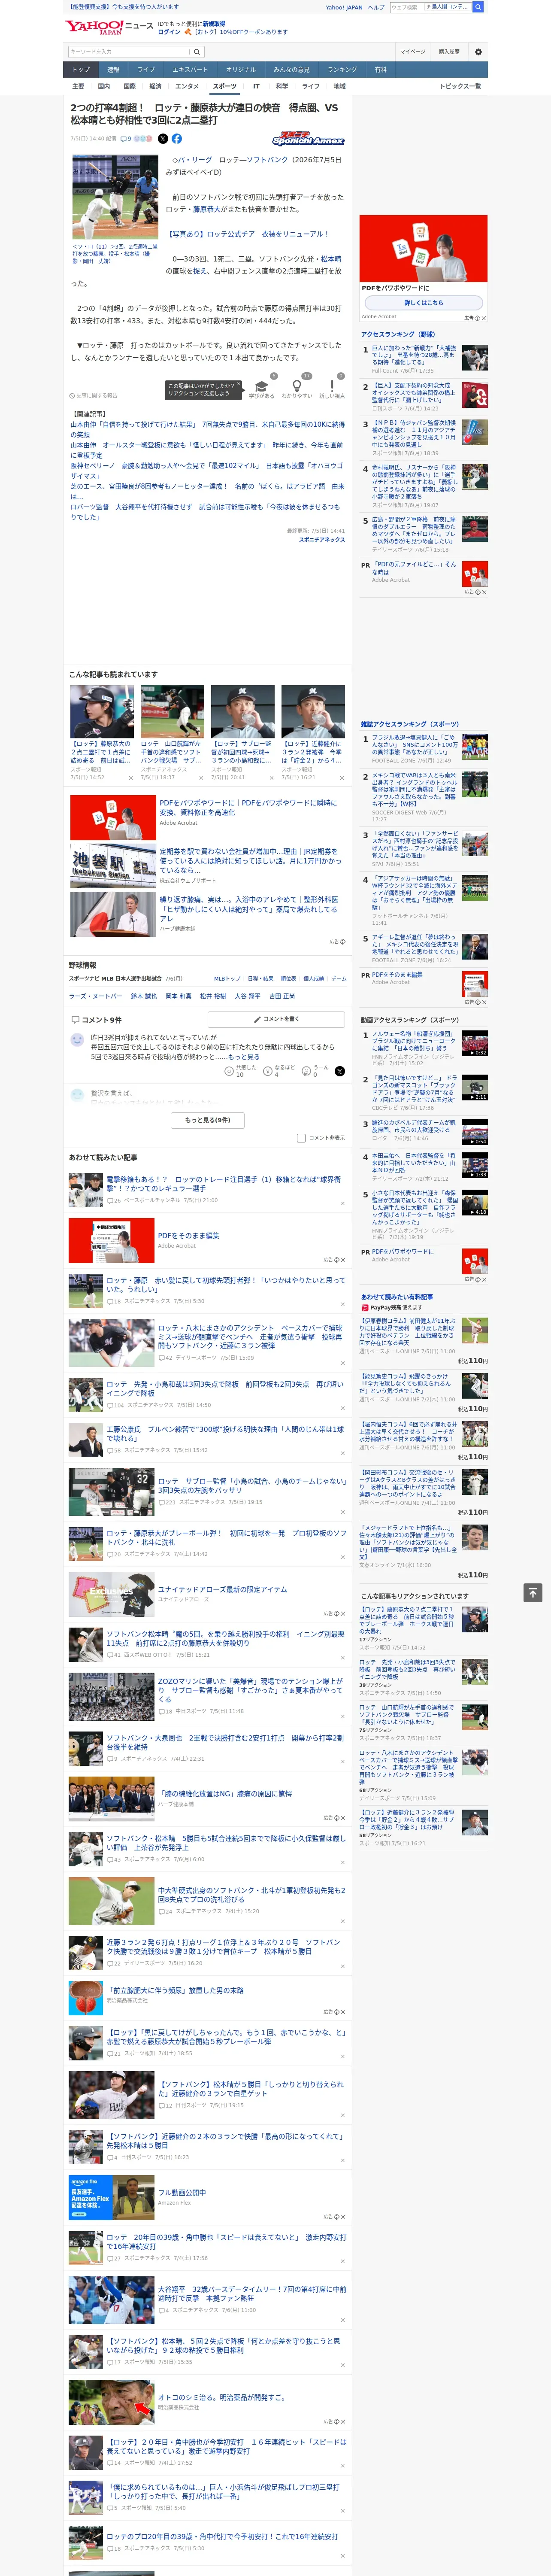This screenshot has width=551, height=2576.
Task: Open the トップ tab
Action: point(81,70)
